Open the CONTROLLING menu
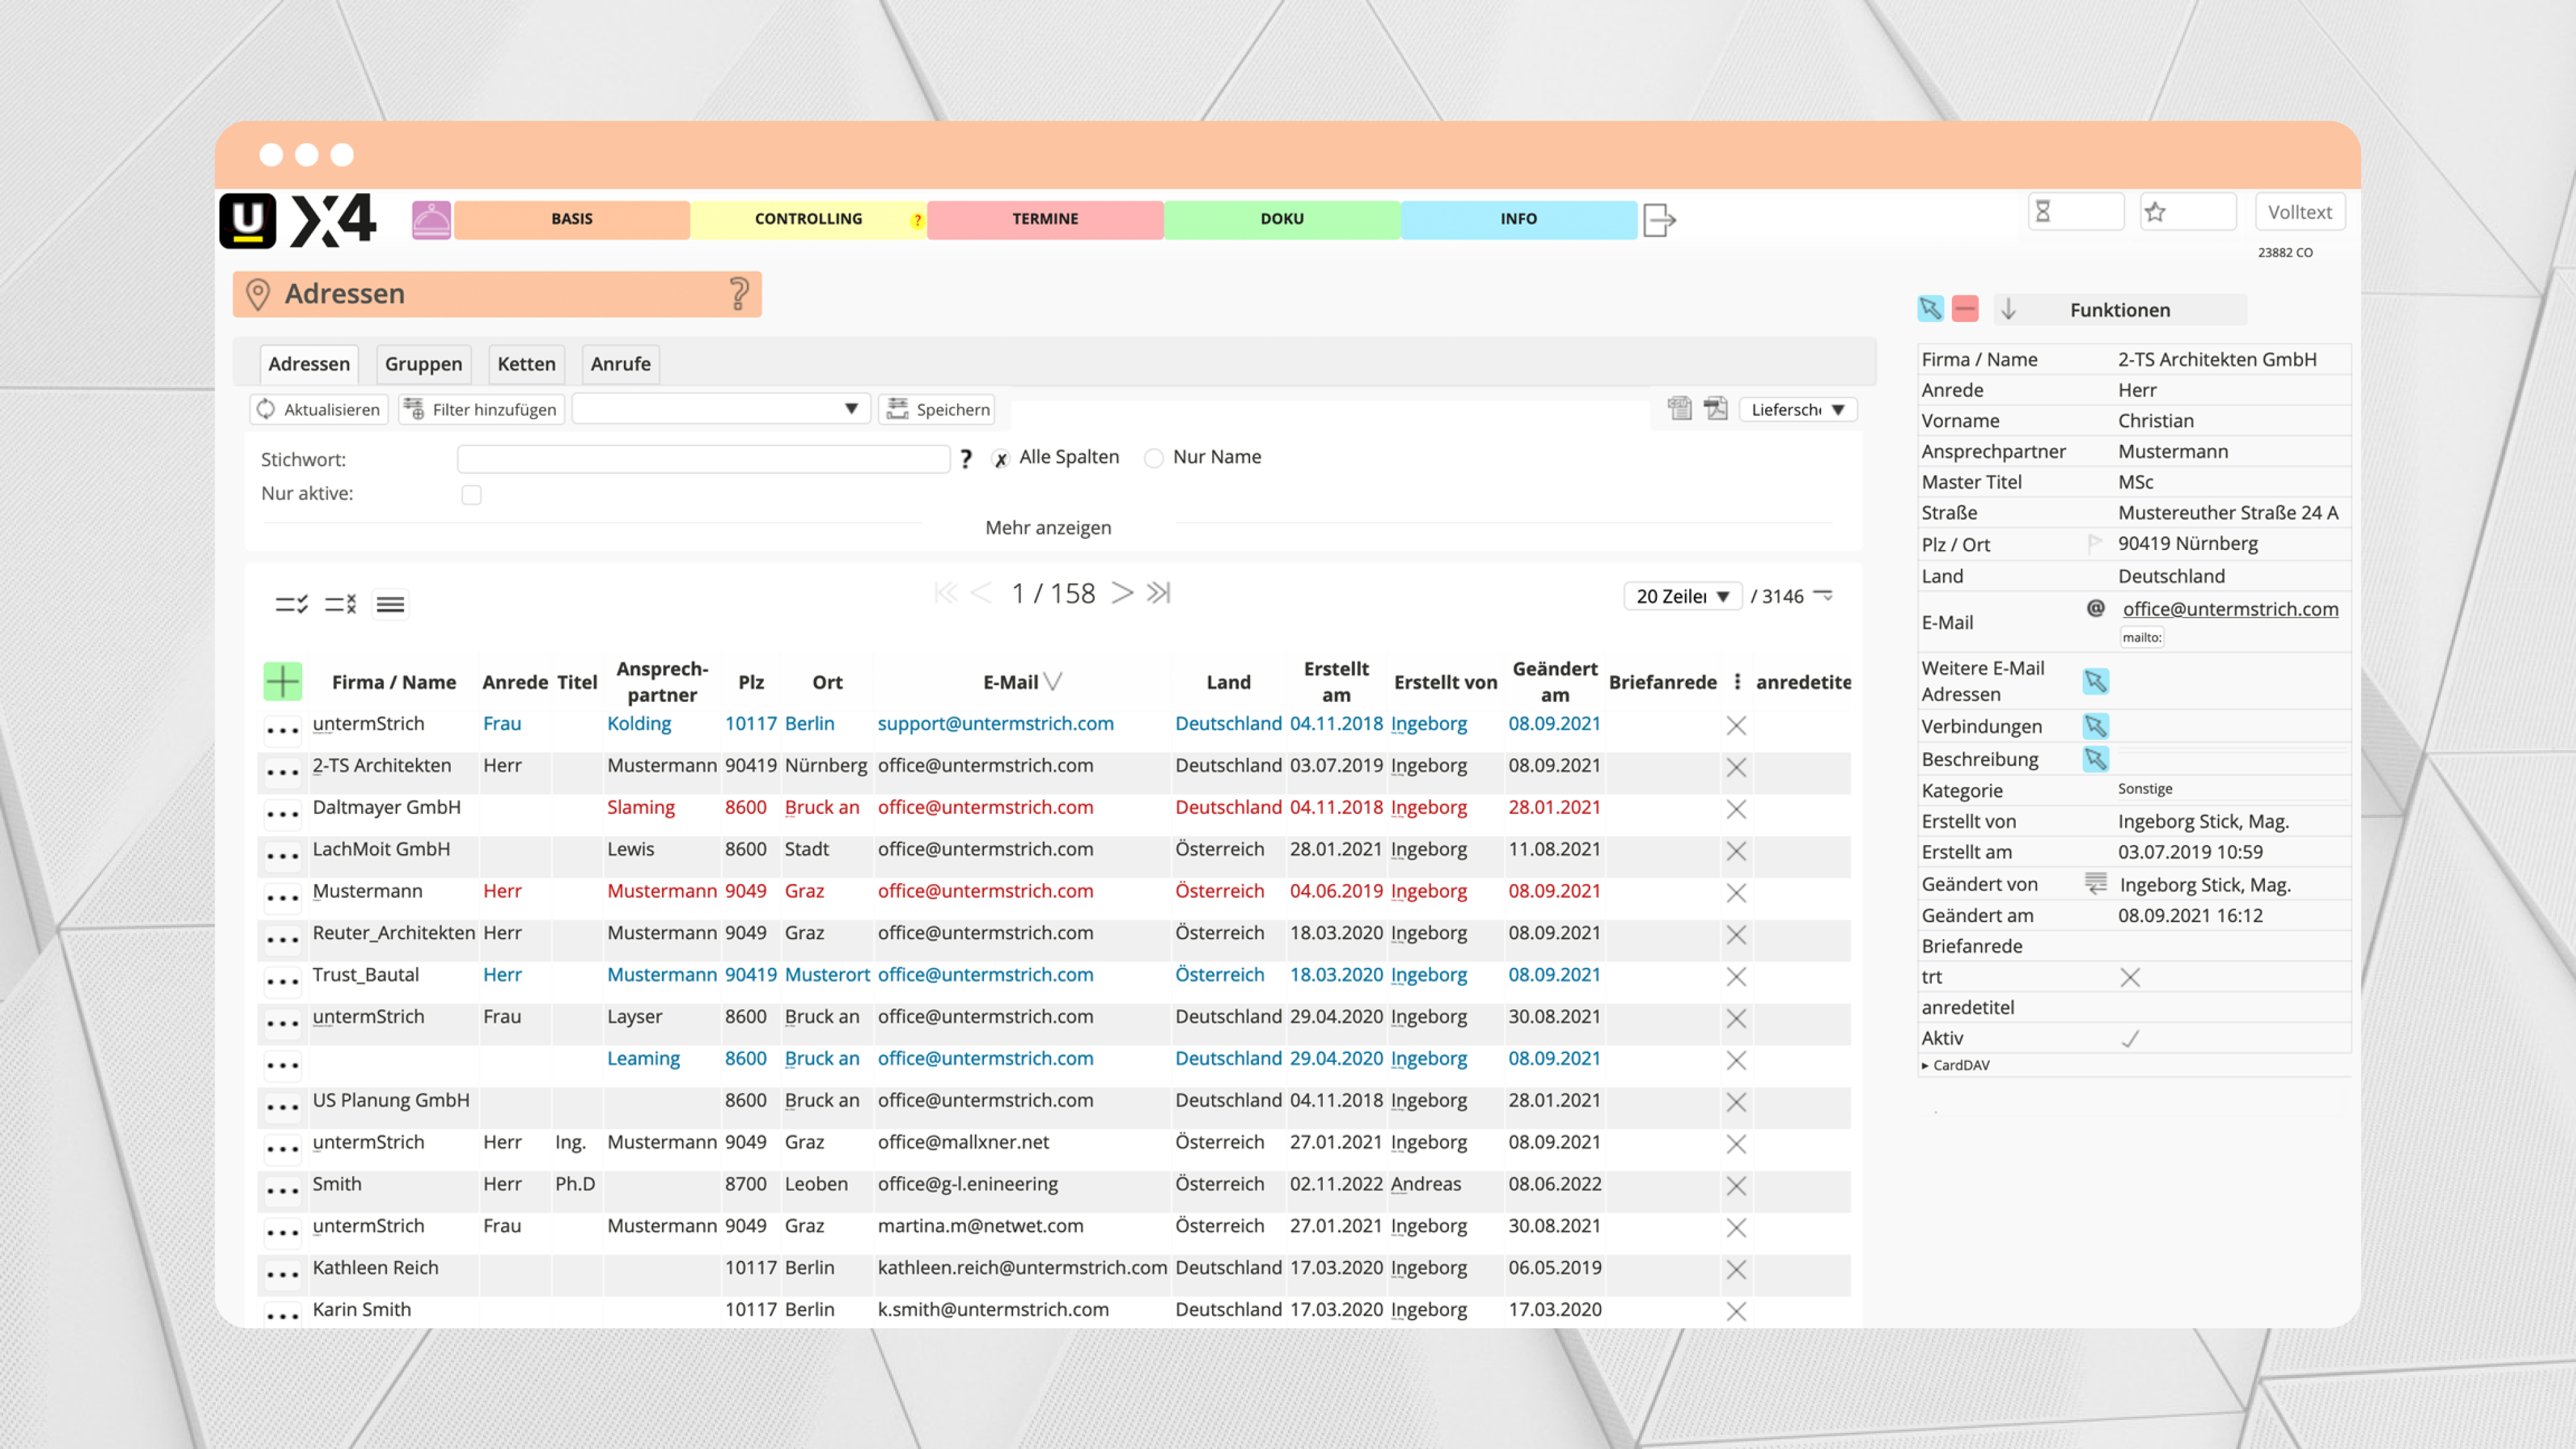The width and height of the screenshot is (2576, 1449). point(808,219)
